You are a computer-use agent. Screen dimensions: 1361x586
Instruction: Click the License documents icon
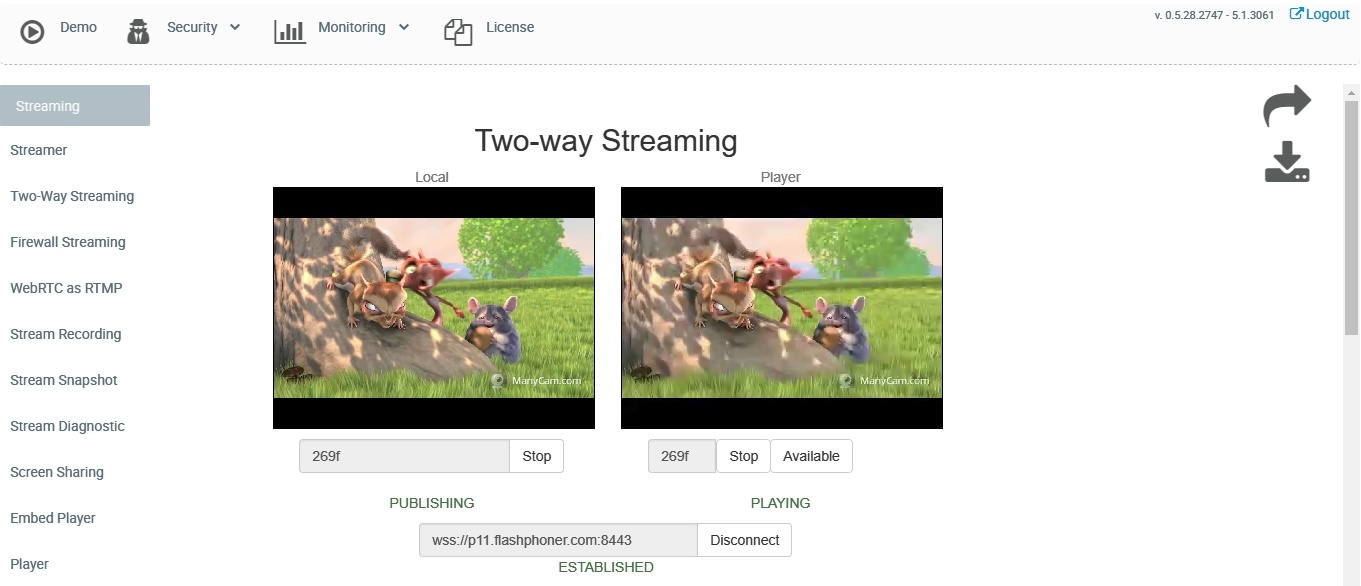tap(458, 31)
